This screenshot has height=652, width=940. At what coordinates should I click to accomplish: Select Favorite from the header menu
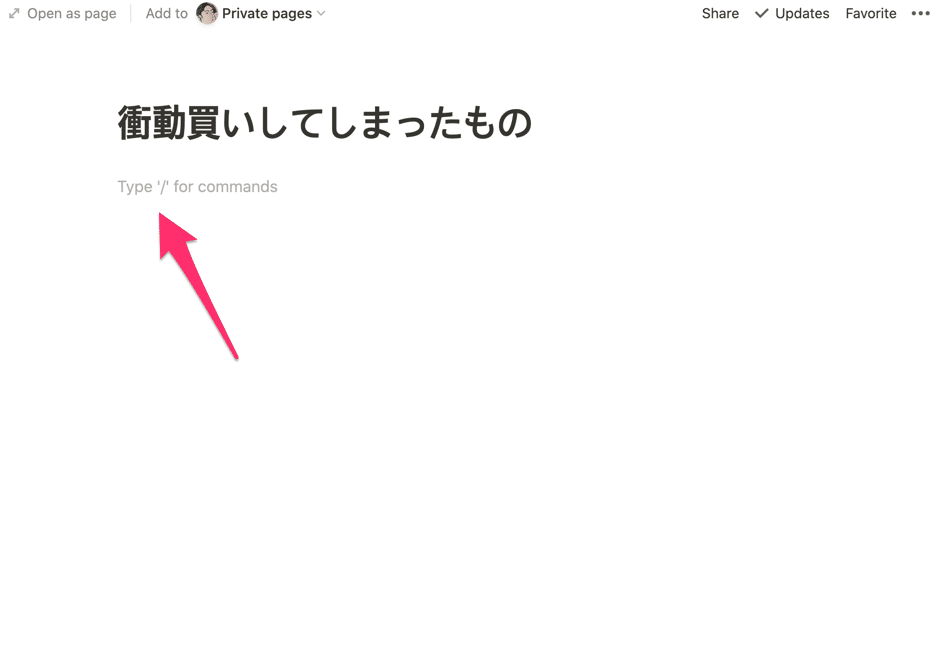(x=870, y=13)
